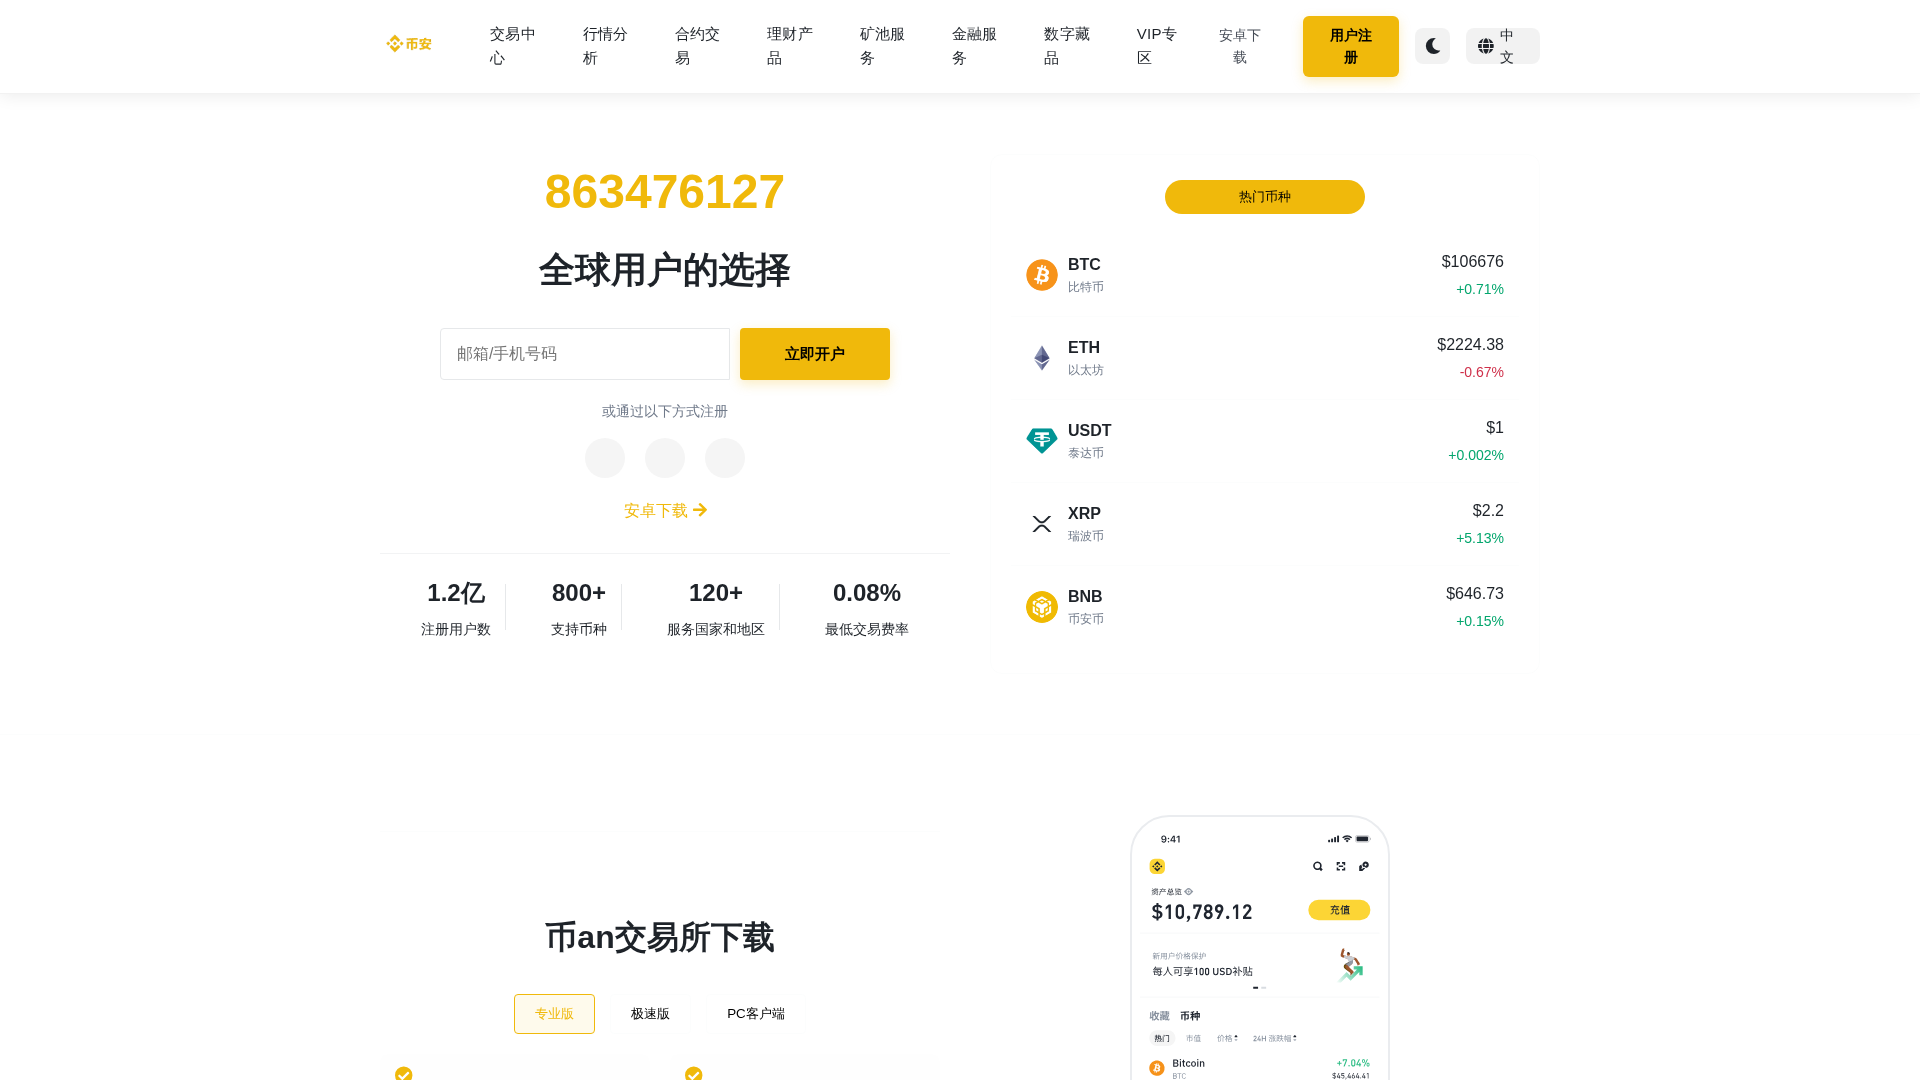The height and width of the screenshot is (1080, 1920).
Task: Open 理财产品 menu
Action: point(790,46)
